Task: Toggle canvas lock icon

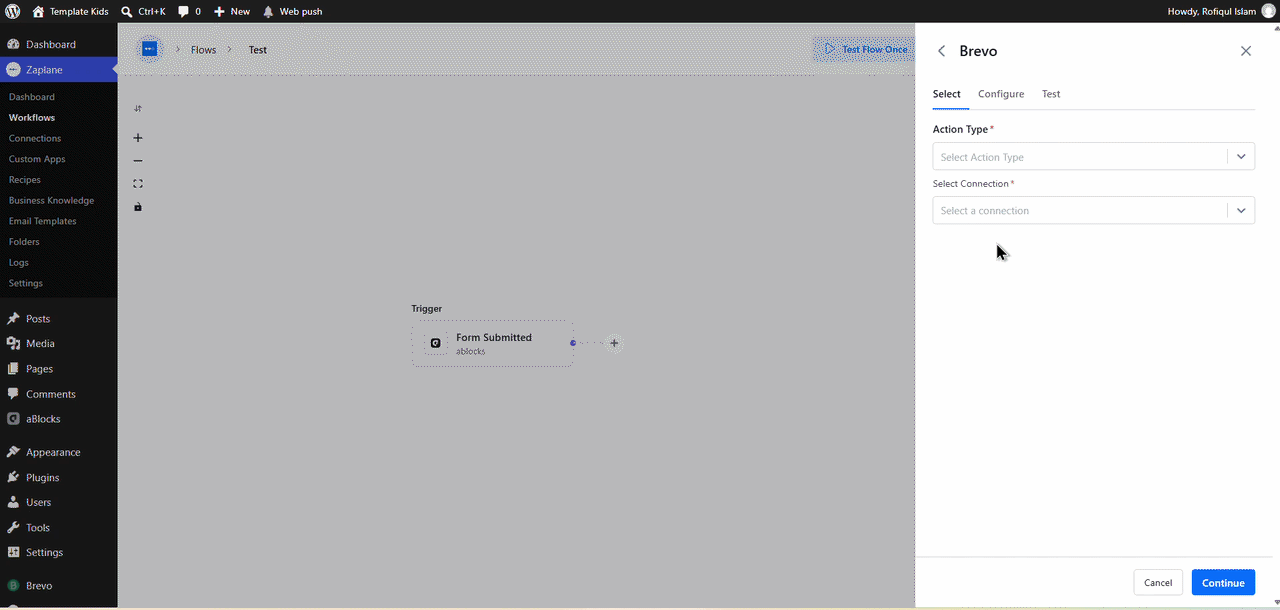Action: (x=138, y=207)
